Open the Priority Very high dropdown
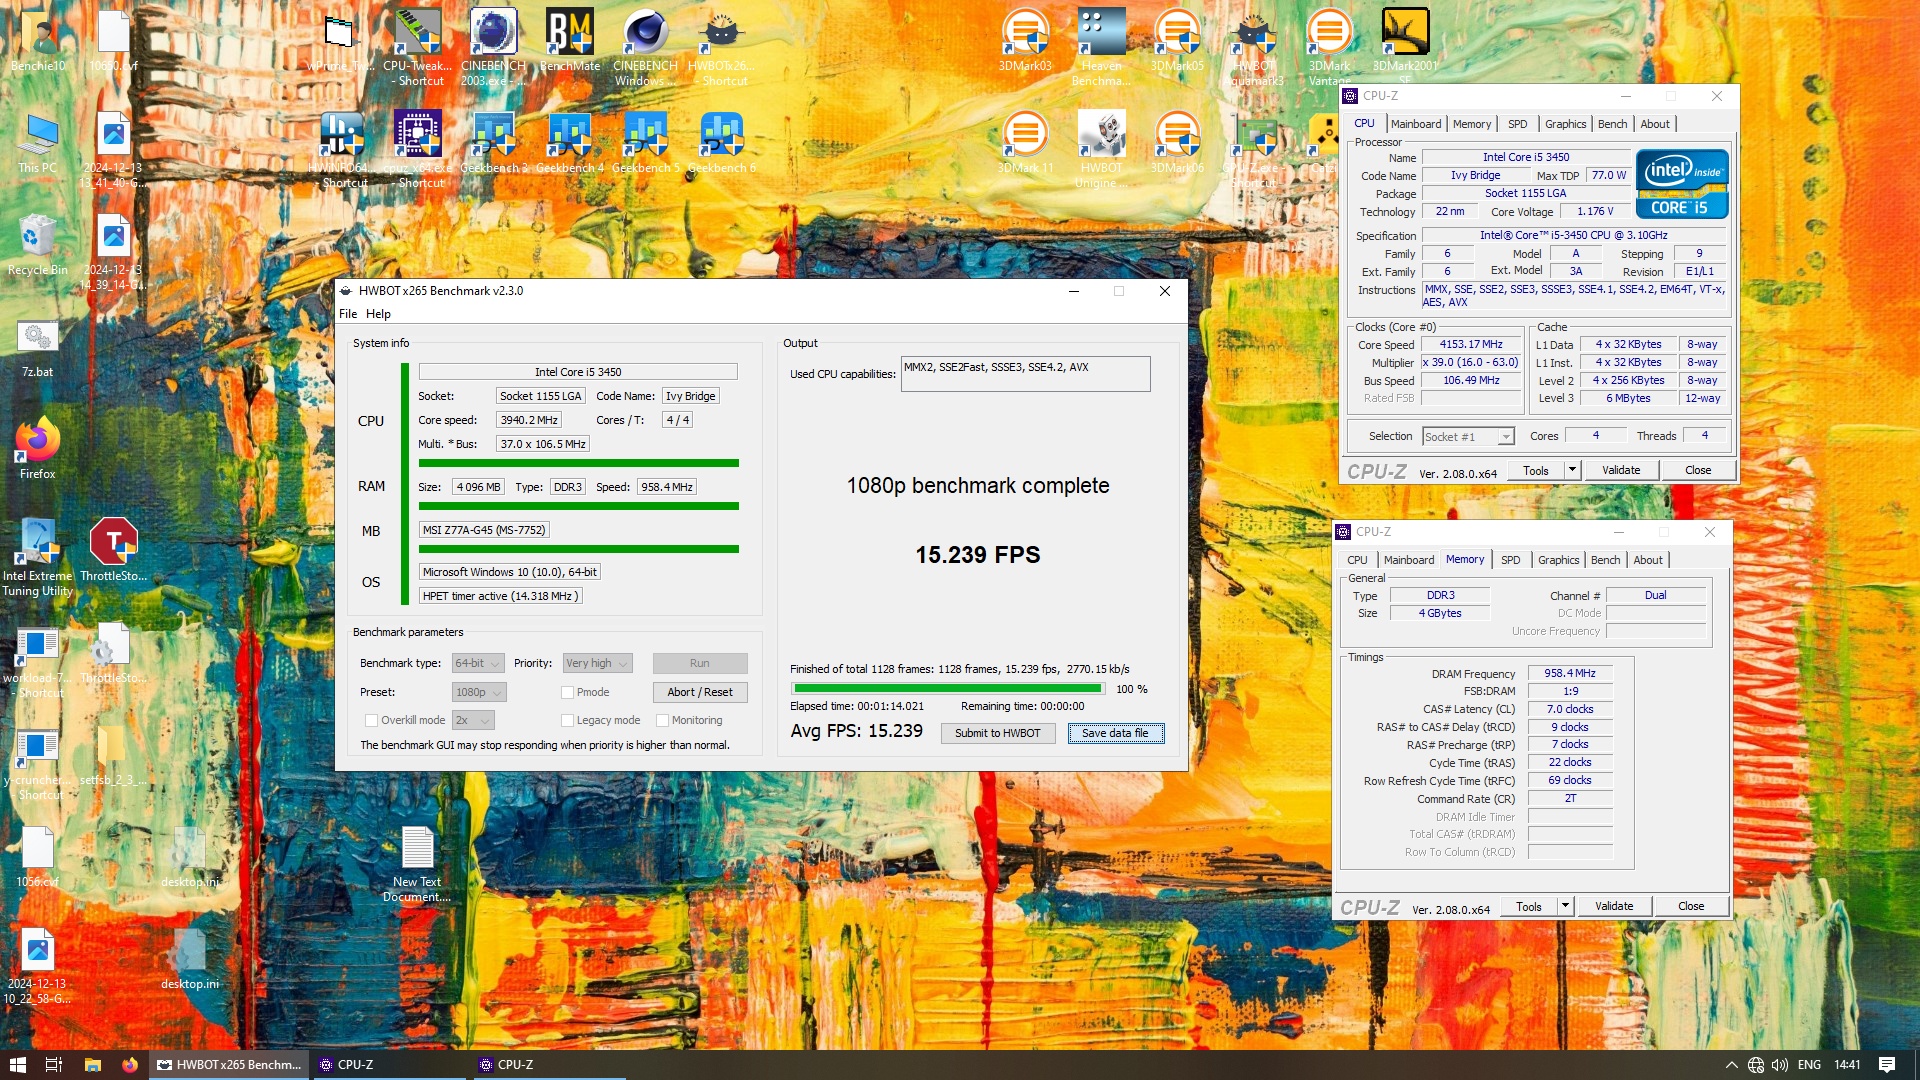 pyautogui.click(x=597, y=663)
